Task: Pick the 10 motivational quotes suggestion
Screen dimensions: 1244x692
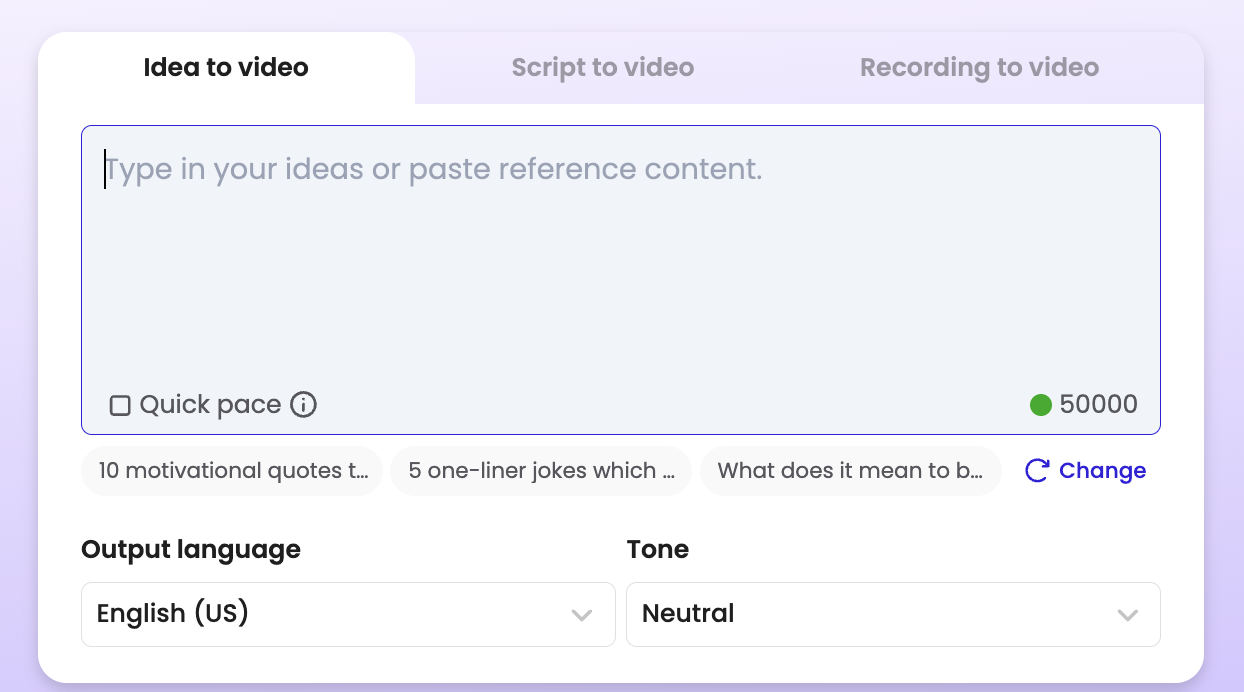Action: tap(232, 471)
